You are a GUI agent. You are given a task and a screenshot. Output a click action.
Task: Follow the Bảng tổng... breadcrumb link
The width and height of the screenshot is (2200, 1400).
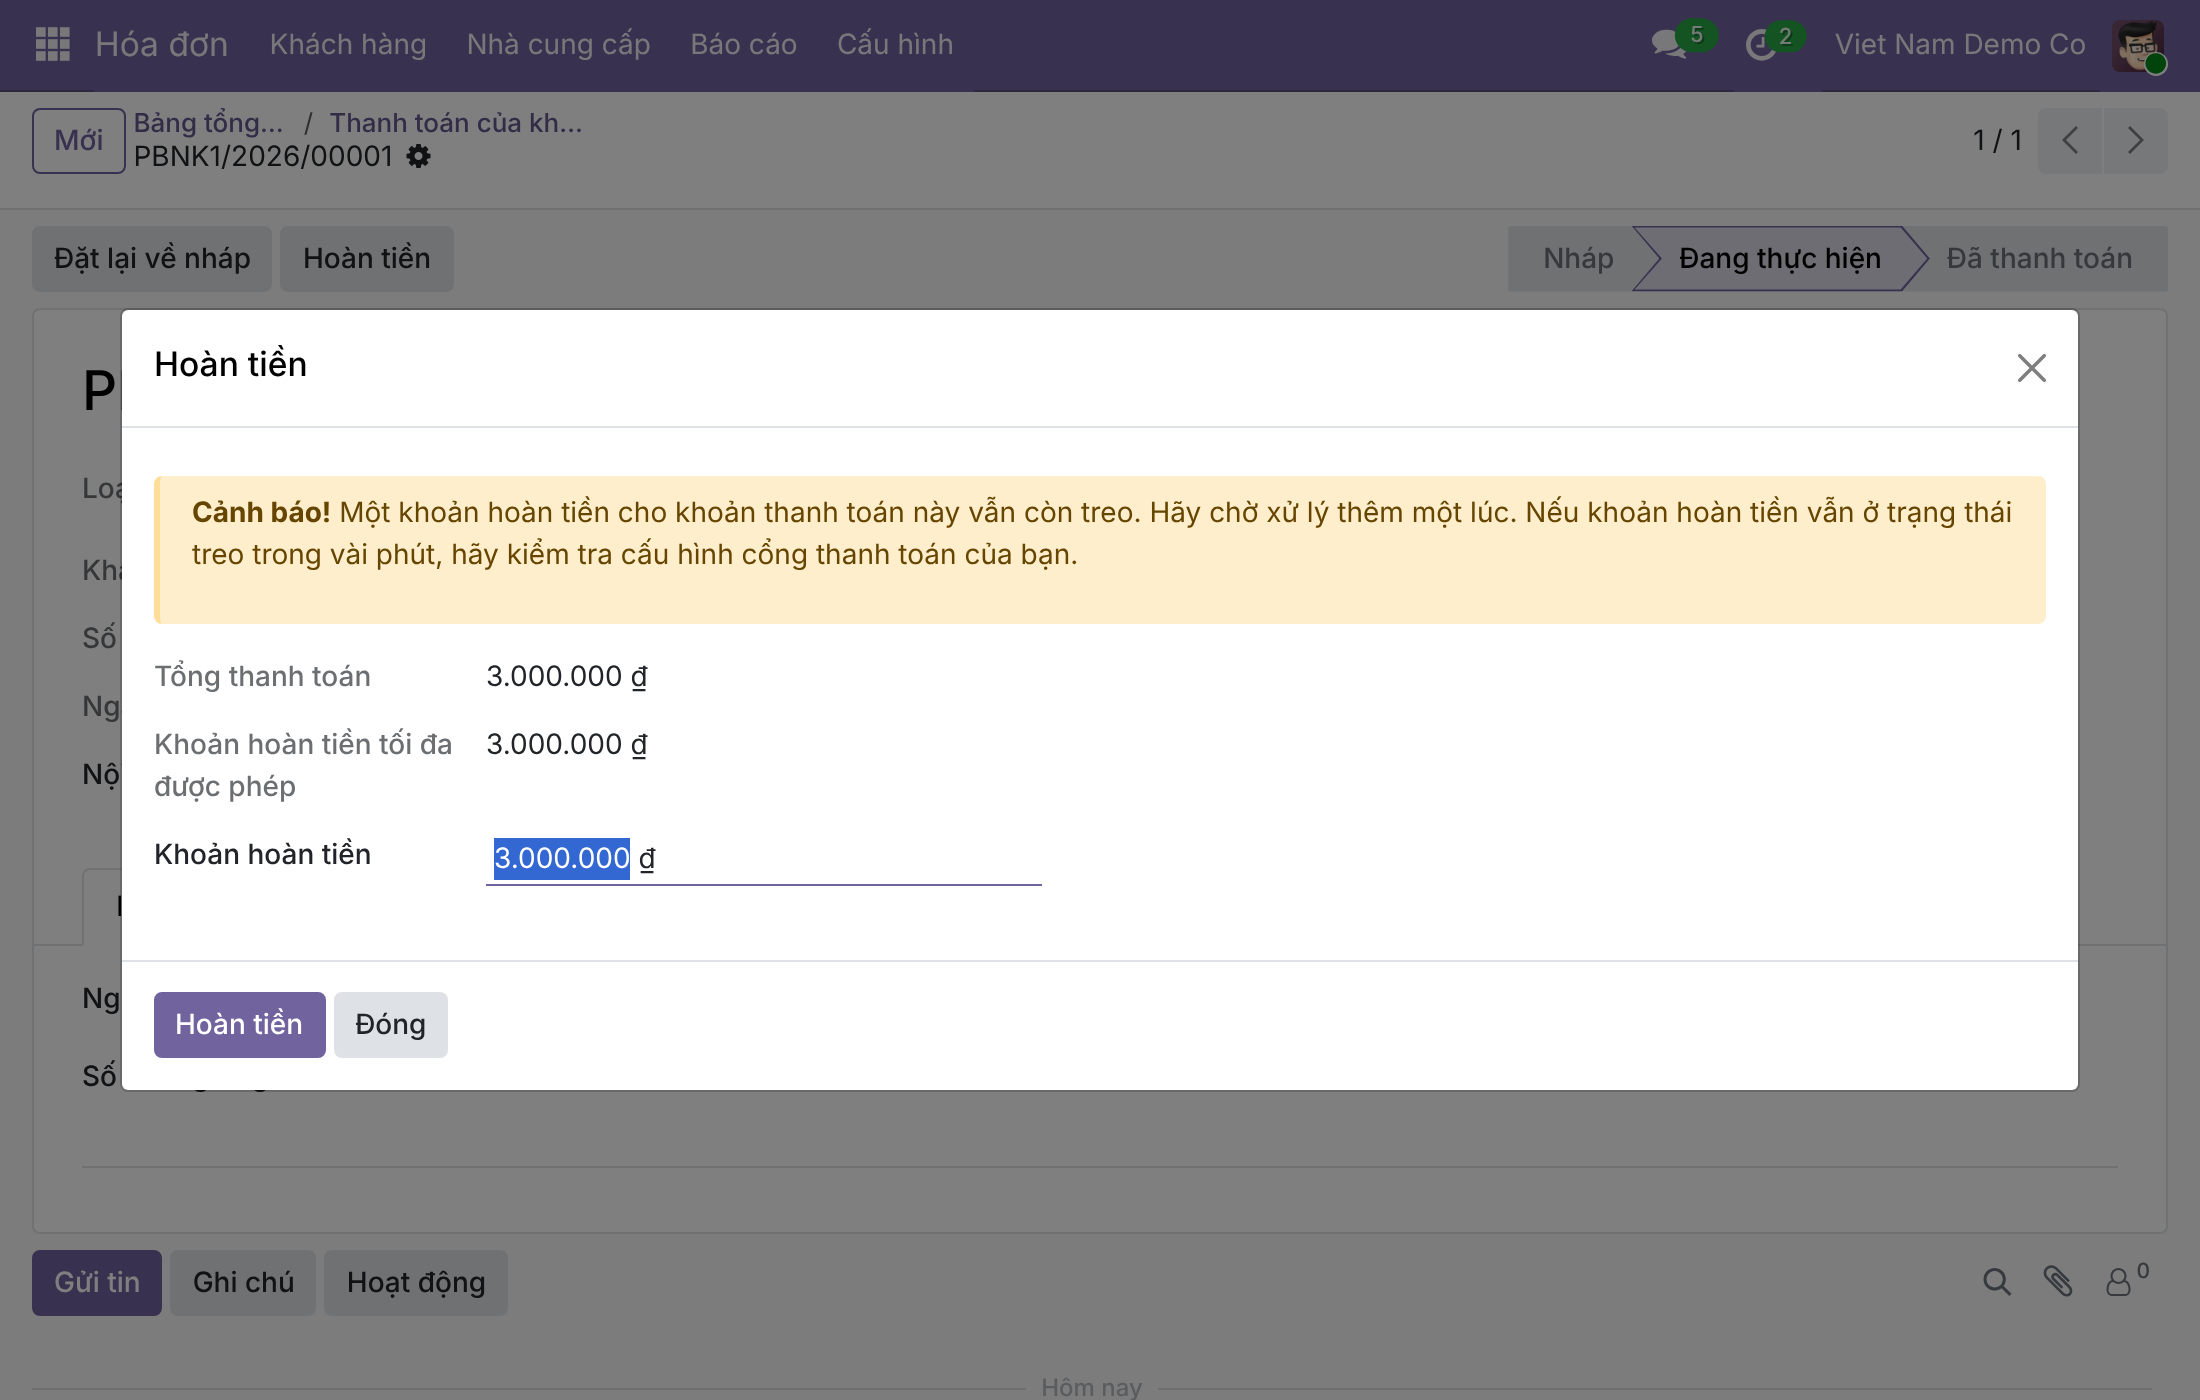point(209,123)
